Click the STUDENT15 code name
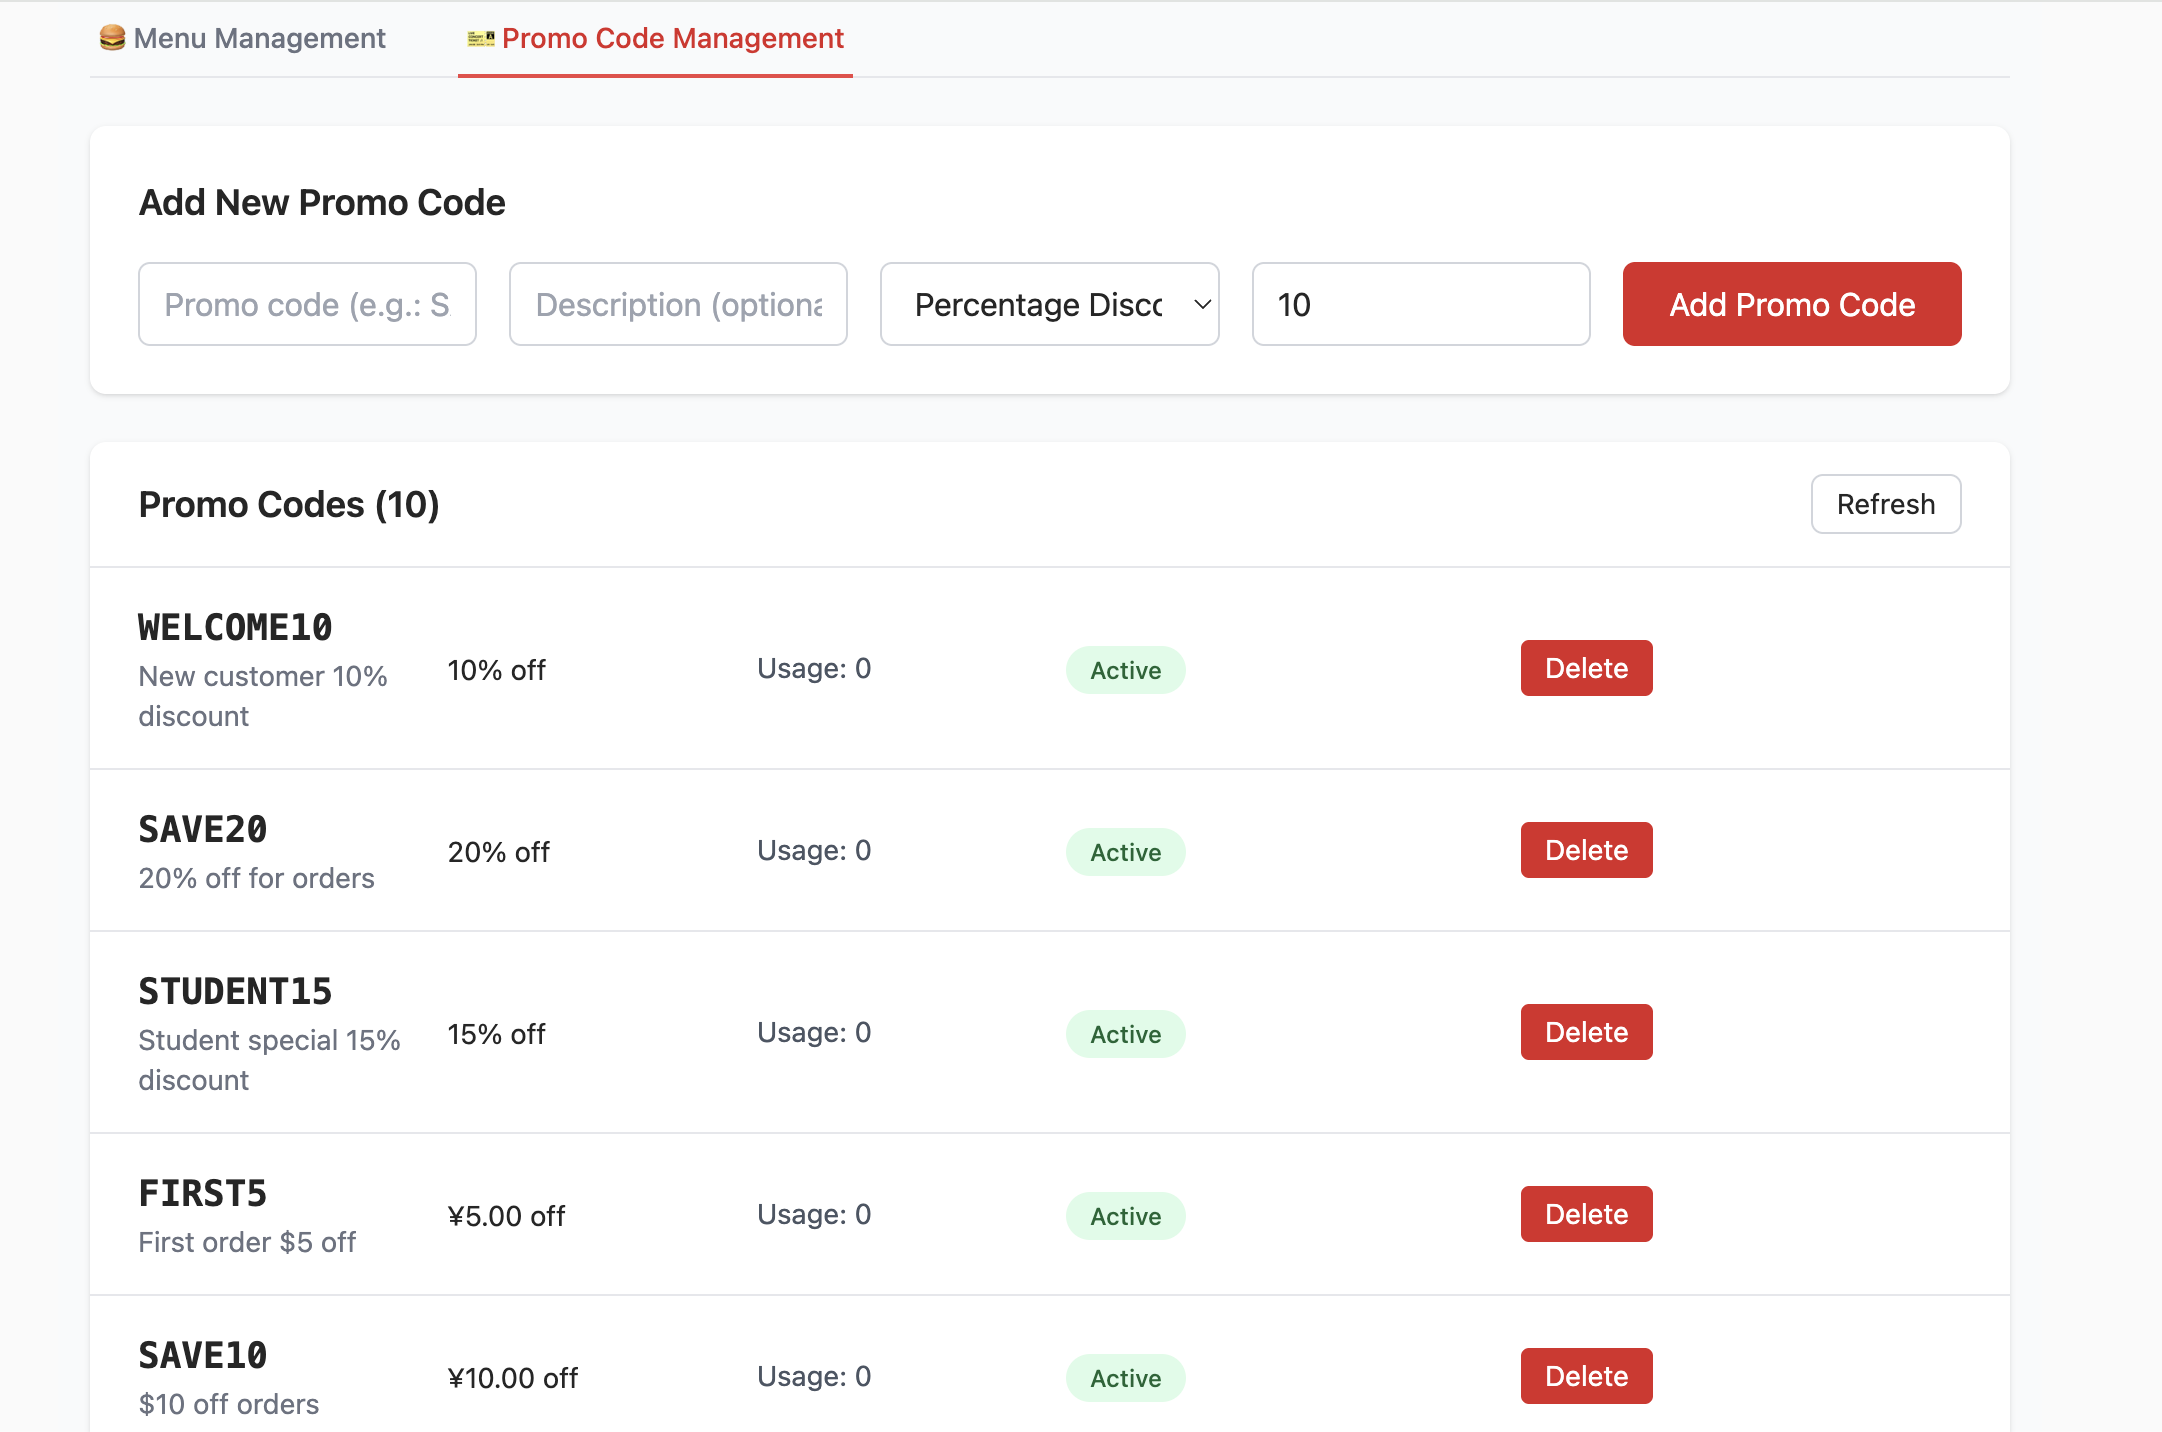 [235, 991]
